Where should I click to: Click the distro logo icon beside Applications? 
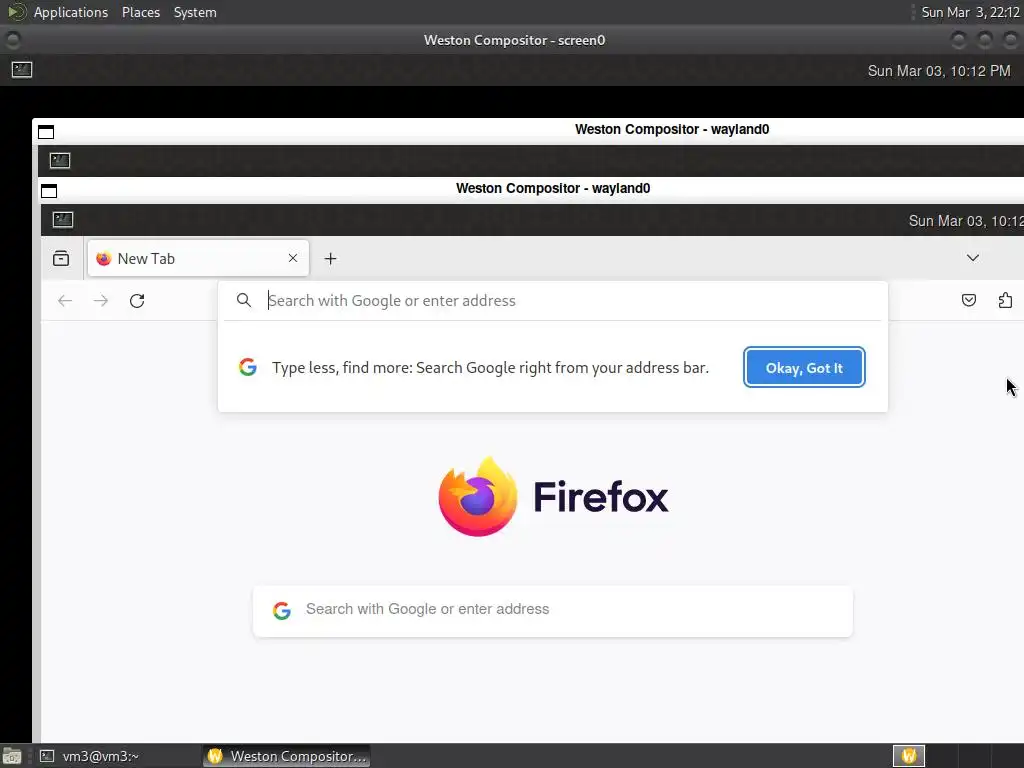click(16, 12)
